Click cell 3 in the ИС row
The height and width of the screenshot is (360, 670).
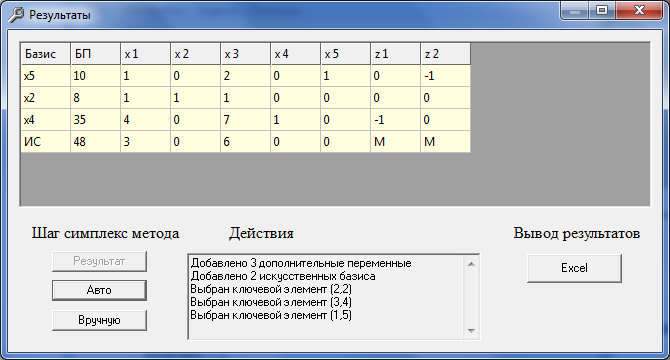145,142
